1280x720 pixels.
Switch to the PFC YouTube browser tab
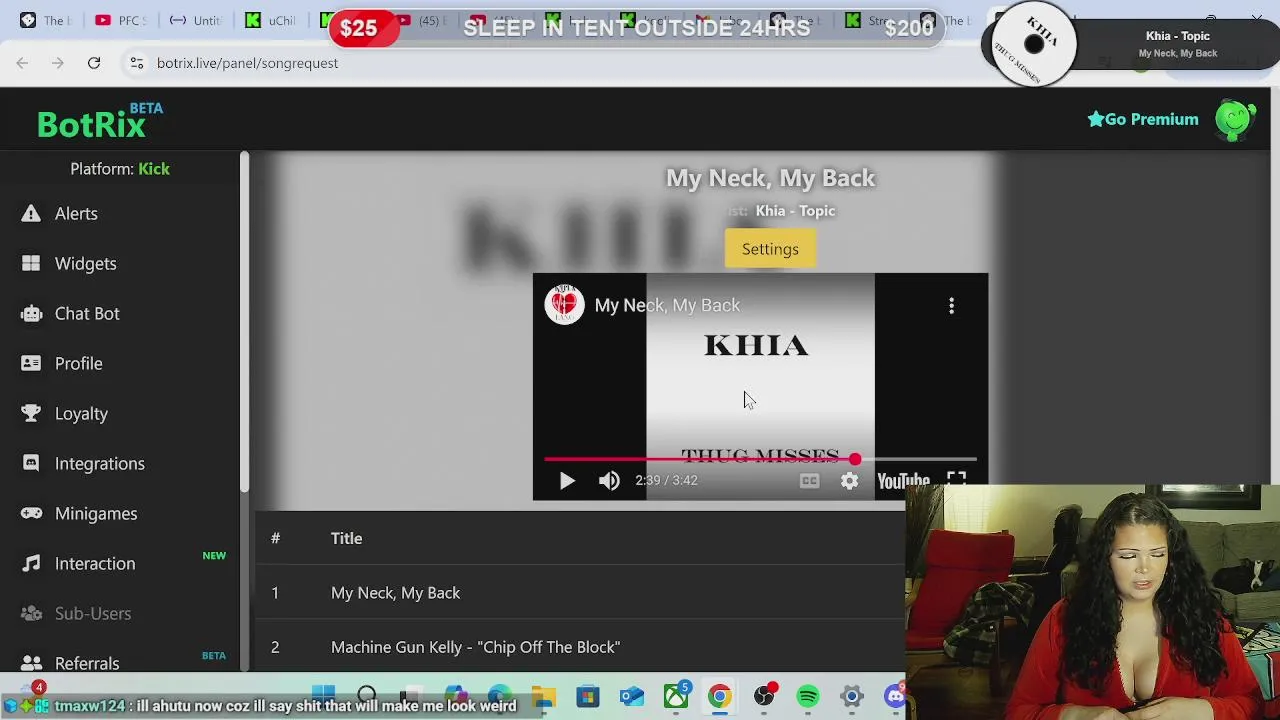coord(119,20)
